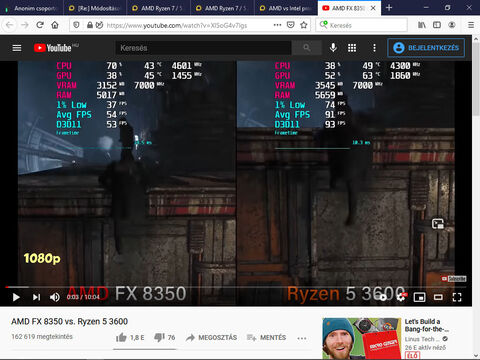Screen dimensions: 480x360
Task: Dislike the video with thumbs down
Action: pyautogui.click(x=159, y=338)
